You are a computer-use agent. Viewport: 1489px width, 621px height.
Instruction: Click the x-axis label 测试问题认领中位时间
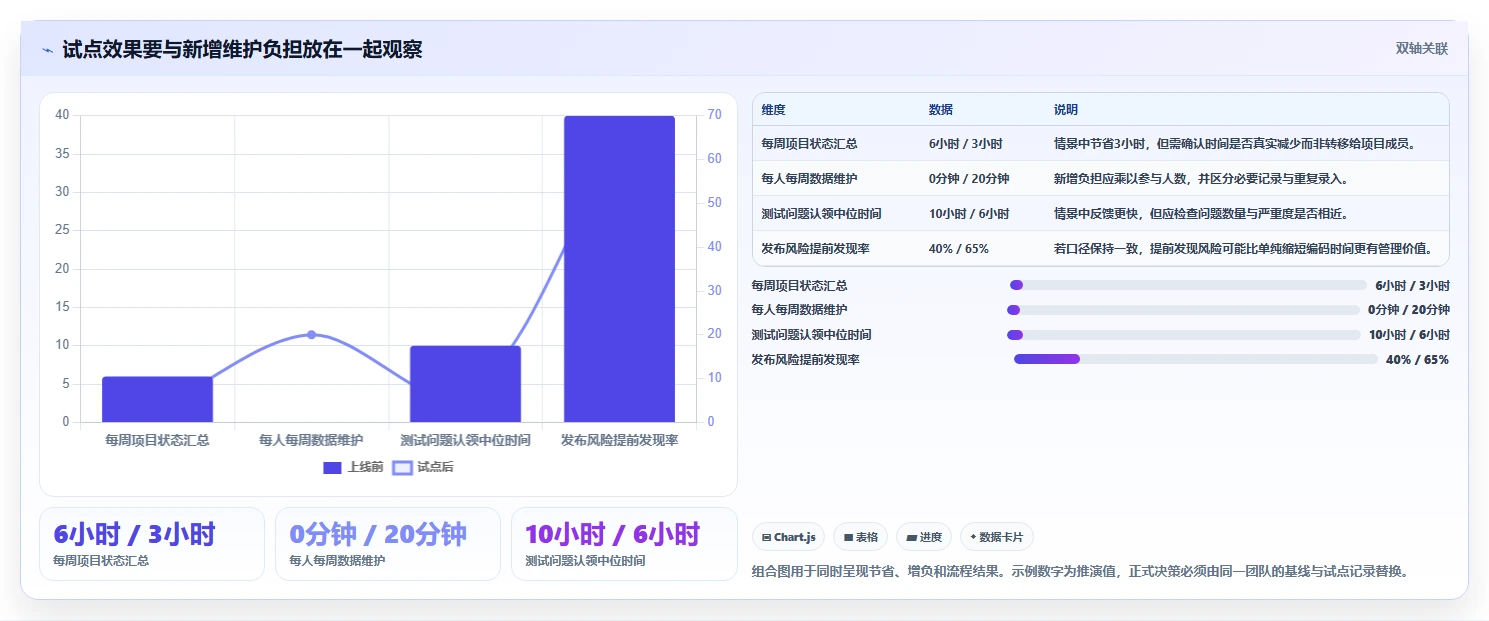click(x=465, y=440)
